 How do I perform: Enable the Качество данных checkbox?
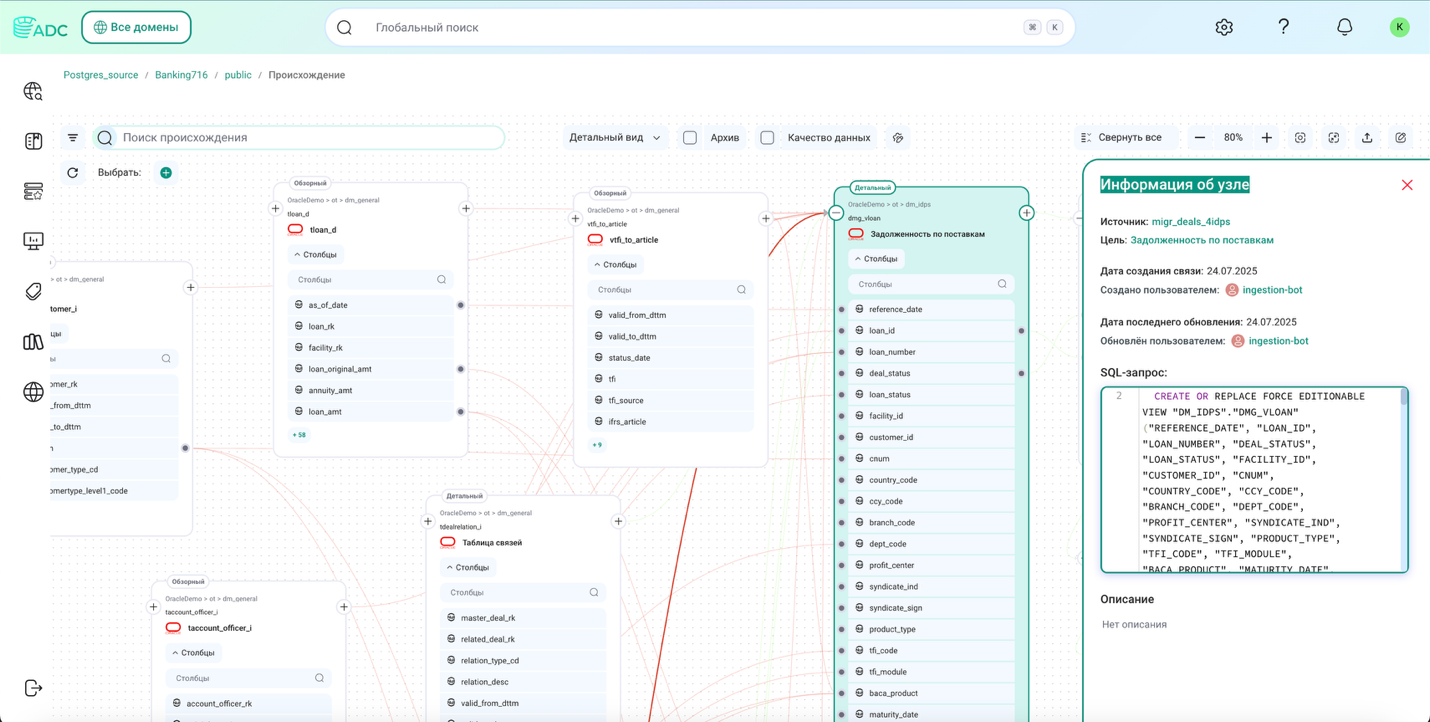[767, 138]
